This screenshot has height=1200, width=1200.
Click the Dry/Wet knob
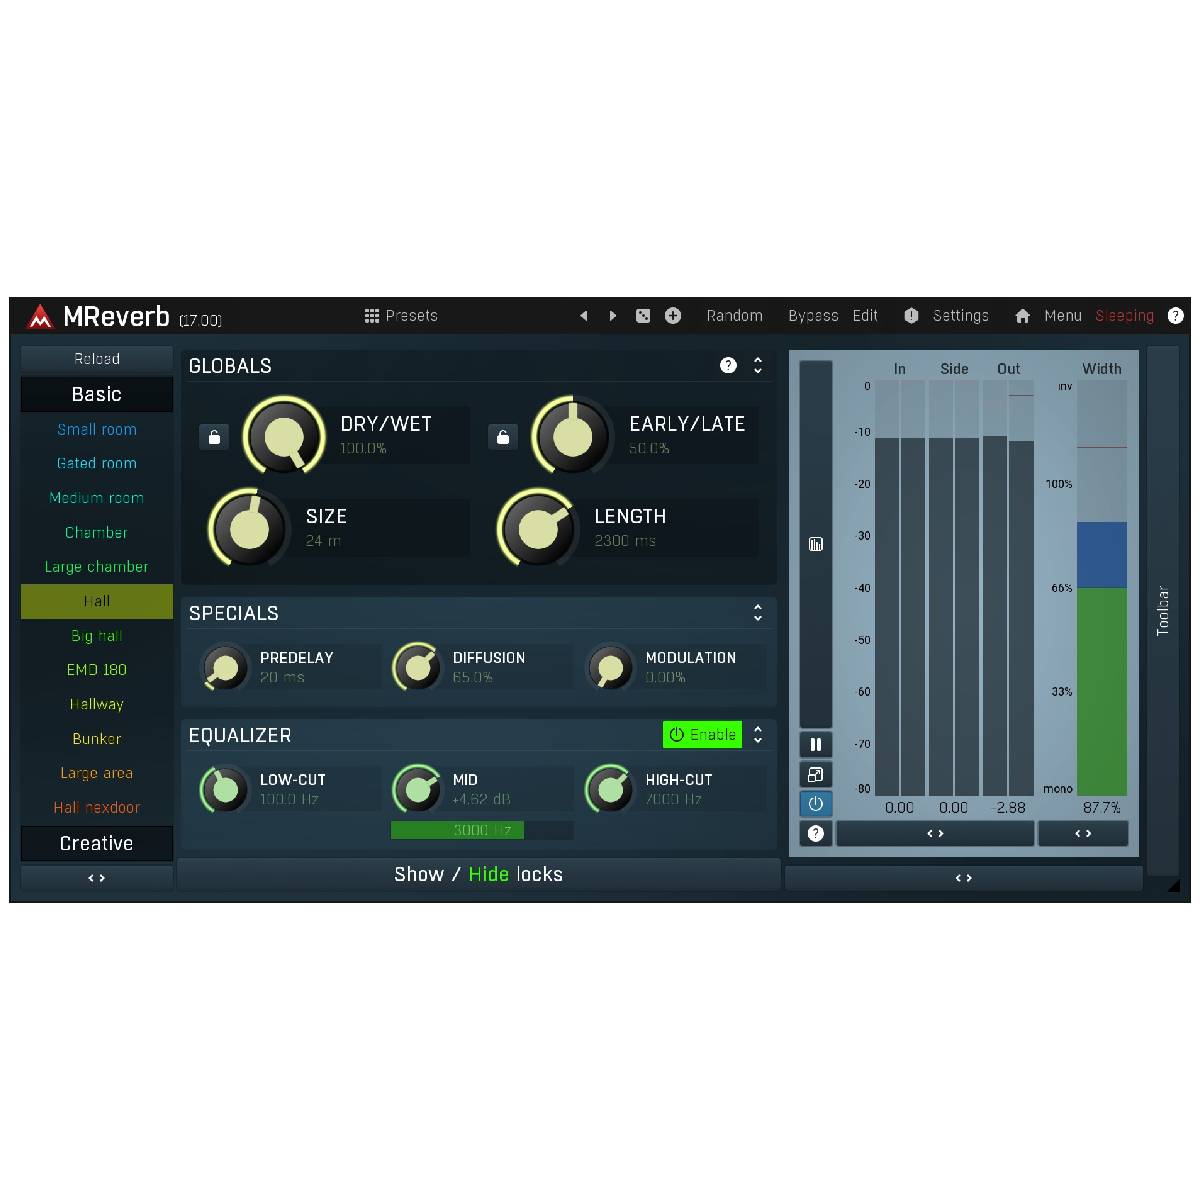tap(285, 436)
